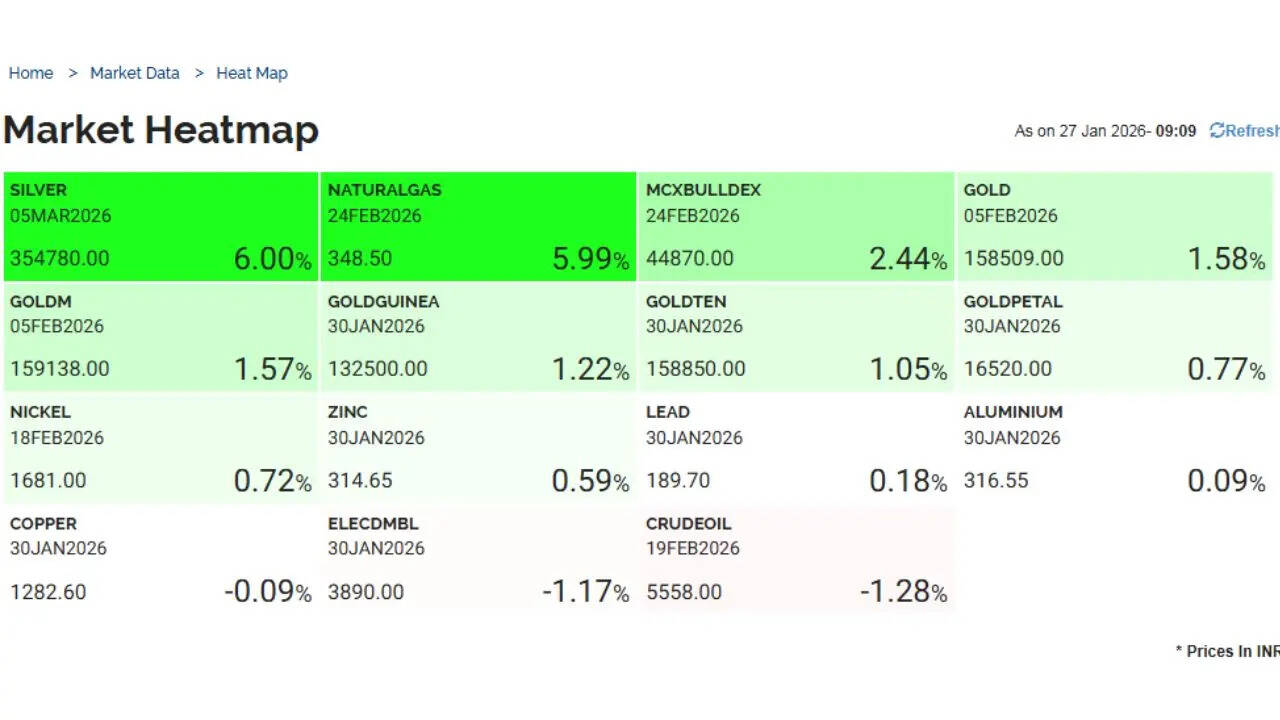Click the MCXBULLDEX tile
Image resolution: width=1280 pixels, height=720 pixels.
[x=795, y=226]
